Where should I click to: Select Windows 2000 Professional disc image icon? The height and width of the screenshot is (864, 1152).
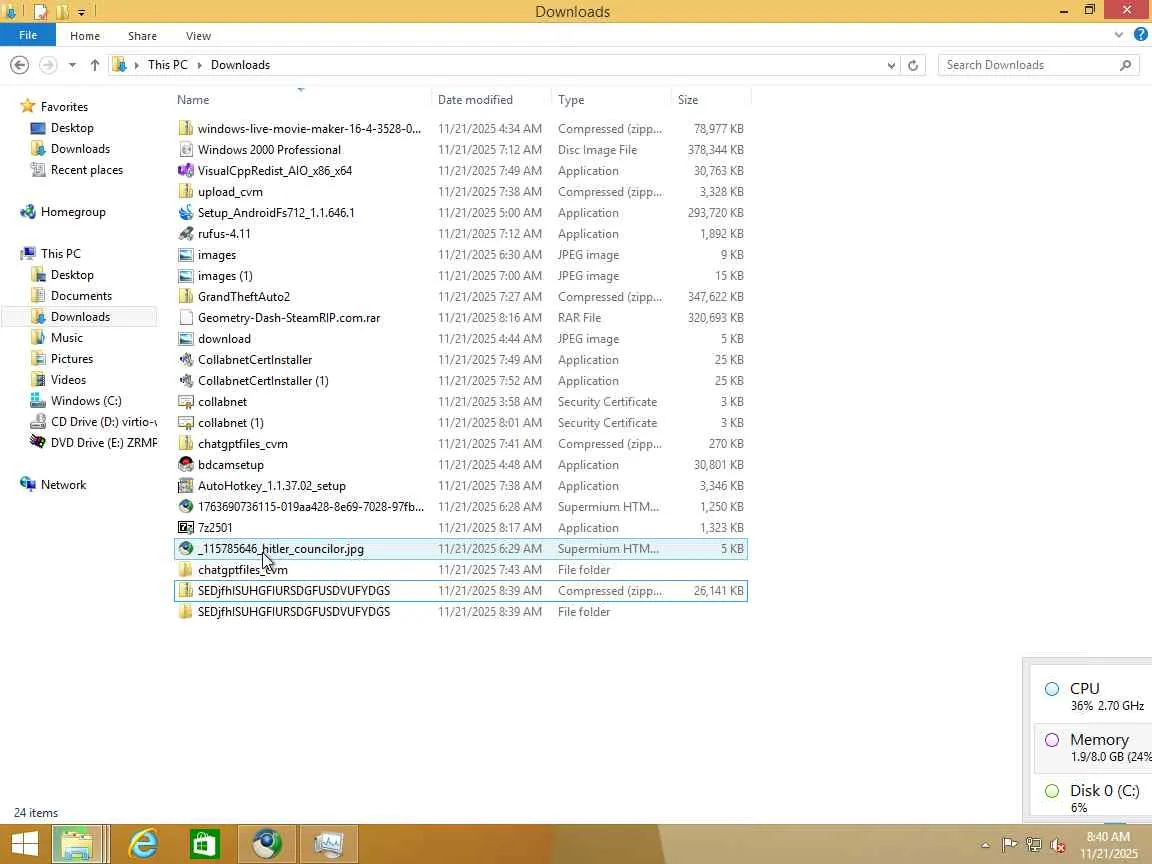[186, 149]
